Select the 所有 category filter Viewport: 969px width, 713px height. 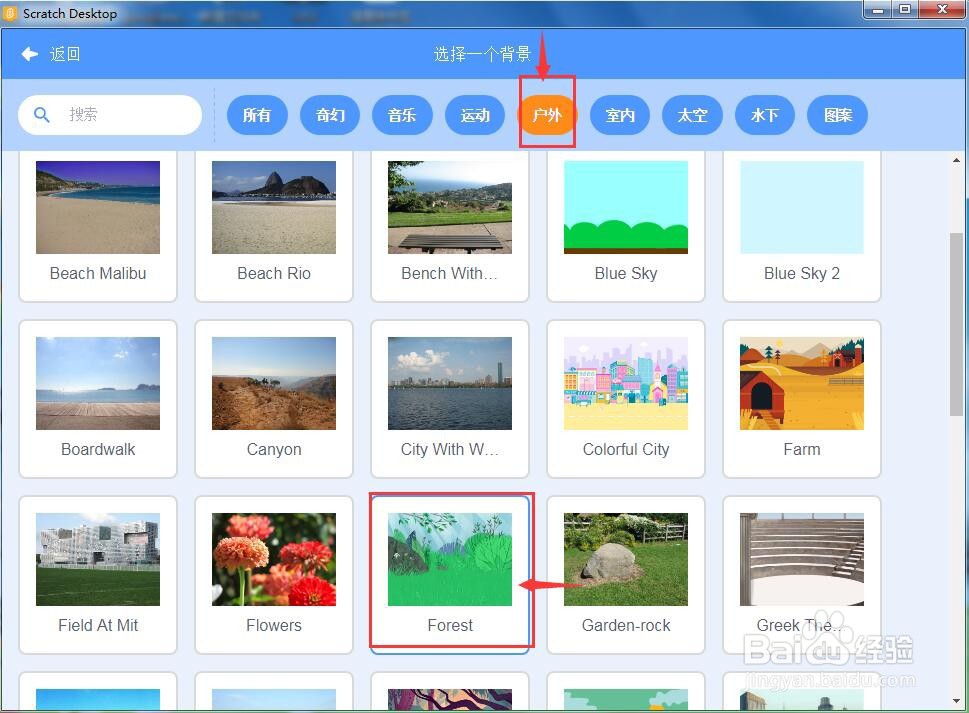coord(257,115)
